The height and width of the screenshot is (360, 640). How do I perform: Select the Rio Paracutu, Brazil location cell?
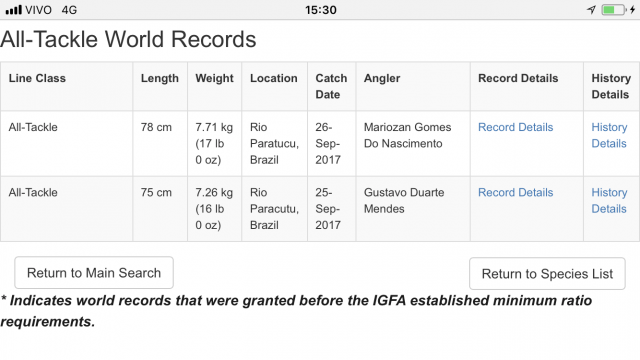pyautogui.click(x=275, y=209)
